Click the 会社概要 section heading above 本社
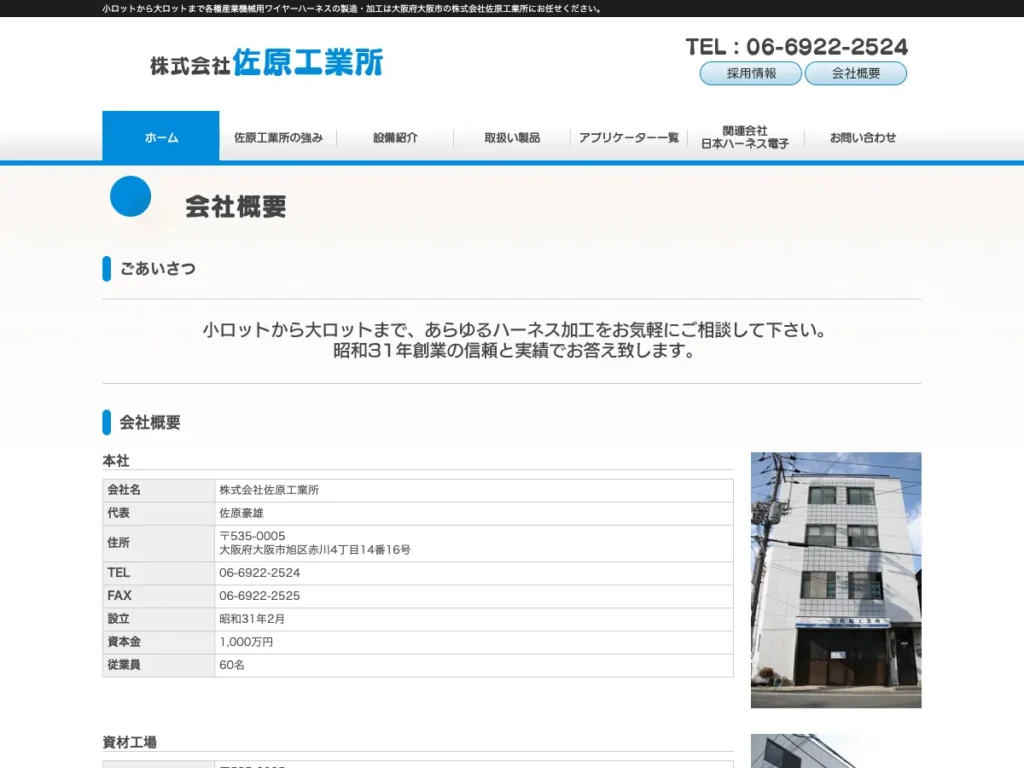The height and width of the screenshot is (768, 1024). pos(150,423)
